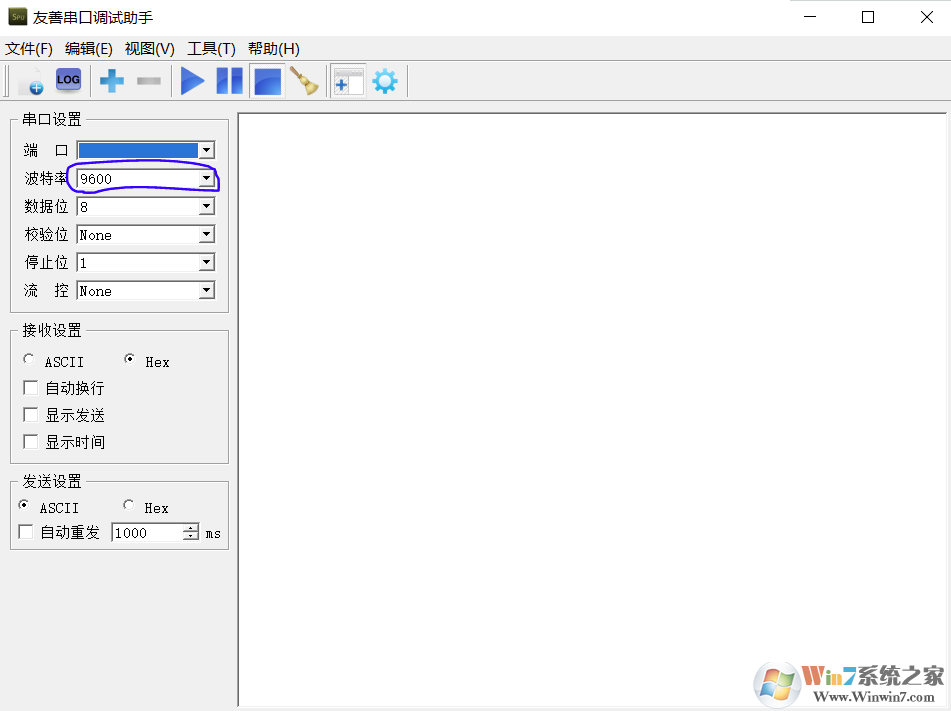
Task: Toggle the side panel layout icon
Action: (x=347, y=81)
